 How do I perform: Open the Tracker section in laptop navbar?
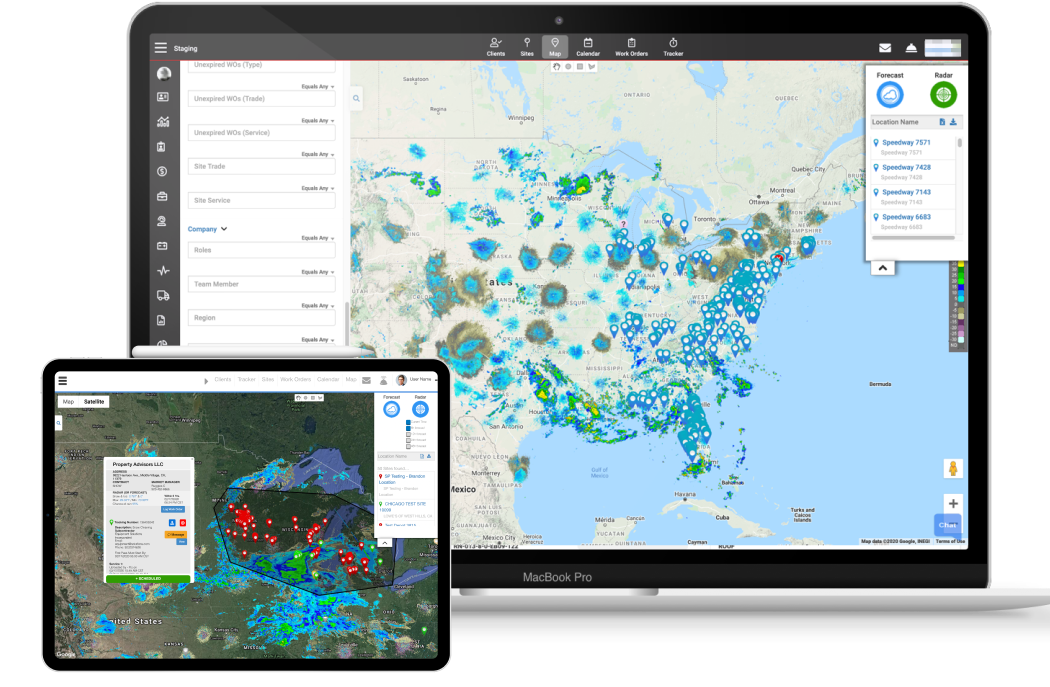(673, 47)
